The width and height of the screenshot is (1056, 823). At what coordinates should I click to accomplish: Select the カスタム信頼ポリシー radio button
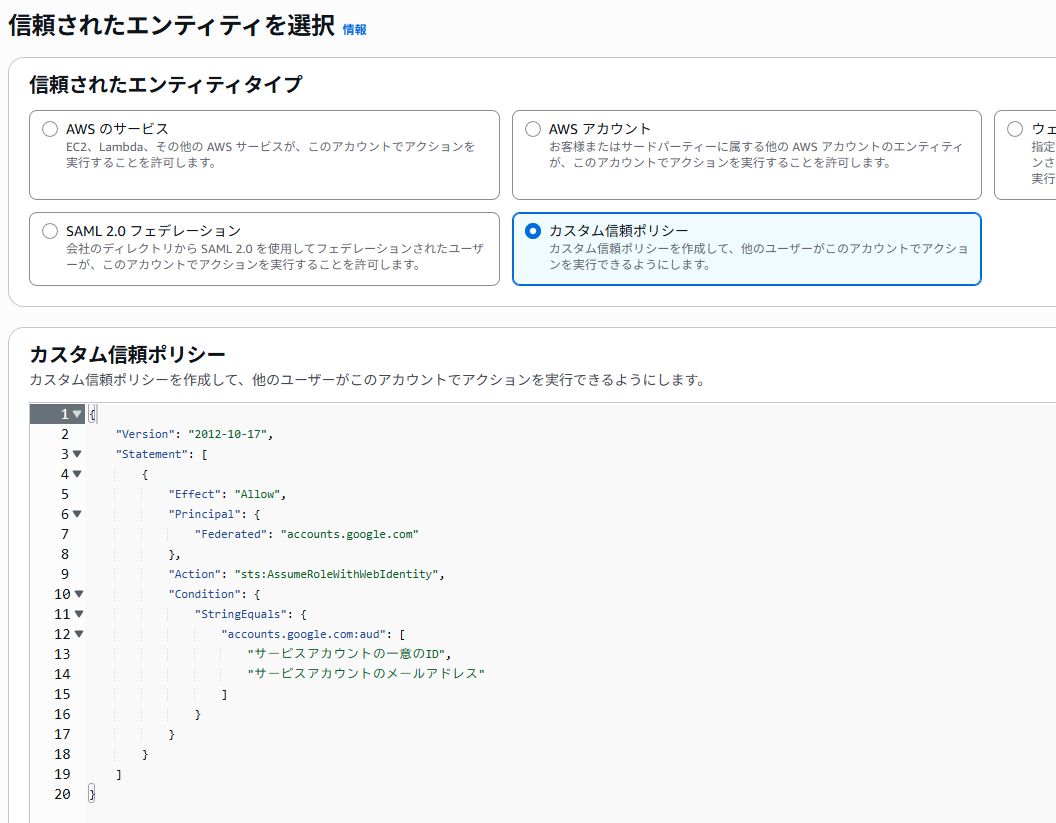pos(532,231)
